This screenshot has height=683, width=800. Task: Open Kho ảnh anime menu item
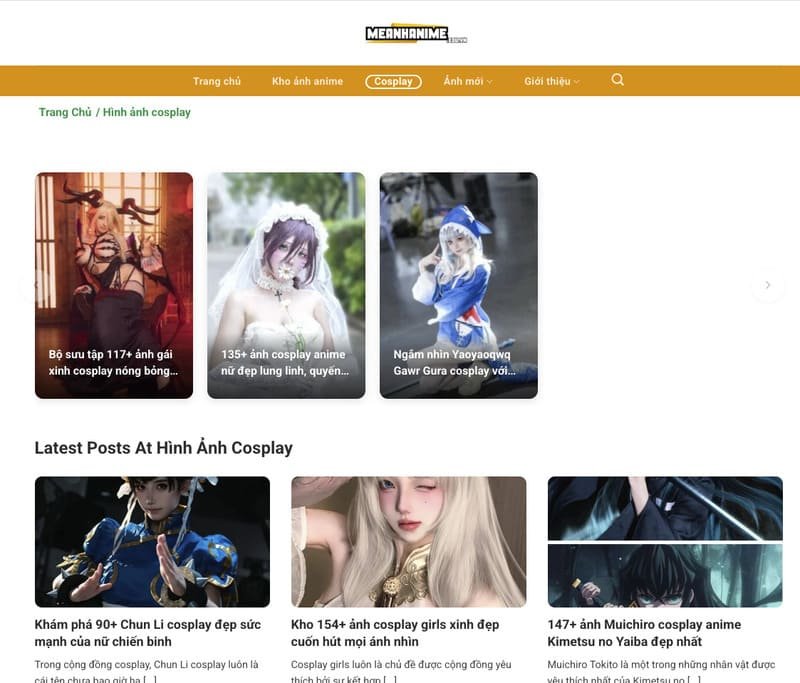tap(307, 81)
